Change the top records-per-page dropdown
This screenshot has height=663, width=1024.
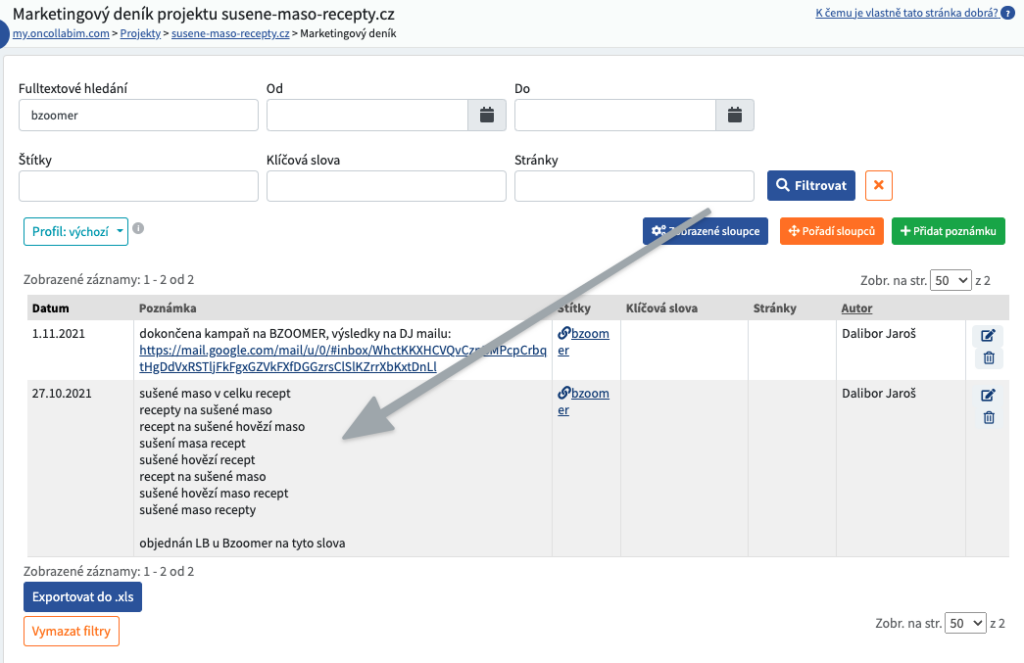[x=950, y=281]
